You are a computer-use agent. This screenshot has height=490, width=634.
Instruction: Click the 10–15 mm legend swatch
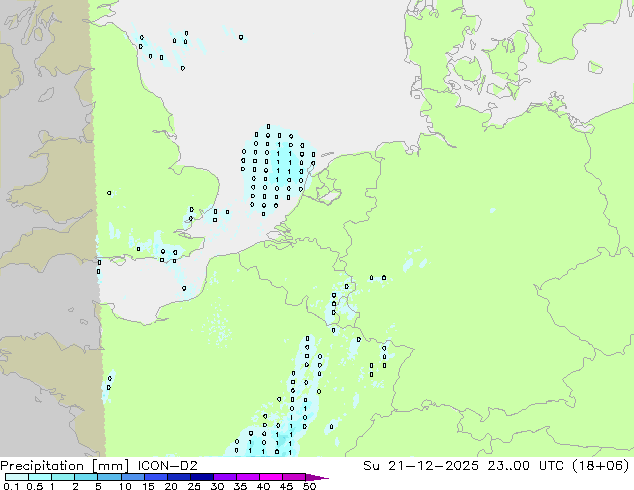132,477
